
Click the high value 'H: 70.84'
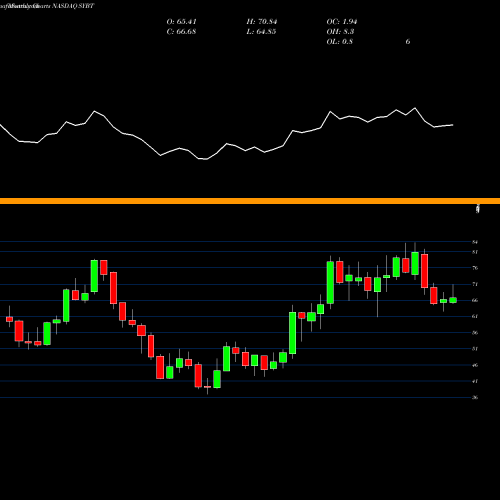[262, 22]
